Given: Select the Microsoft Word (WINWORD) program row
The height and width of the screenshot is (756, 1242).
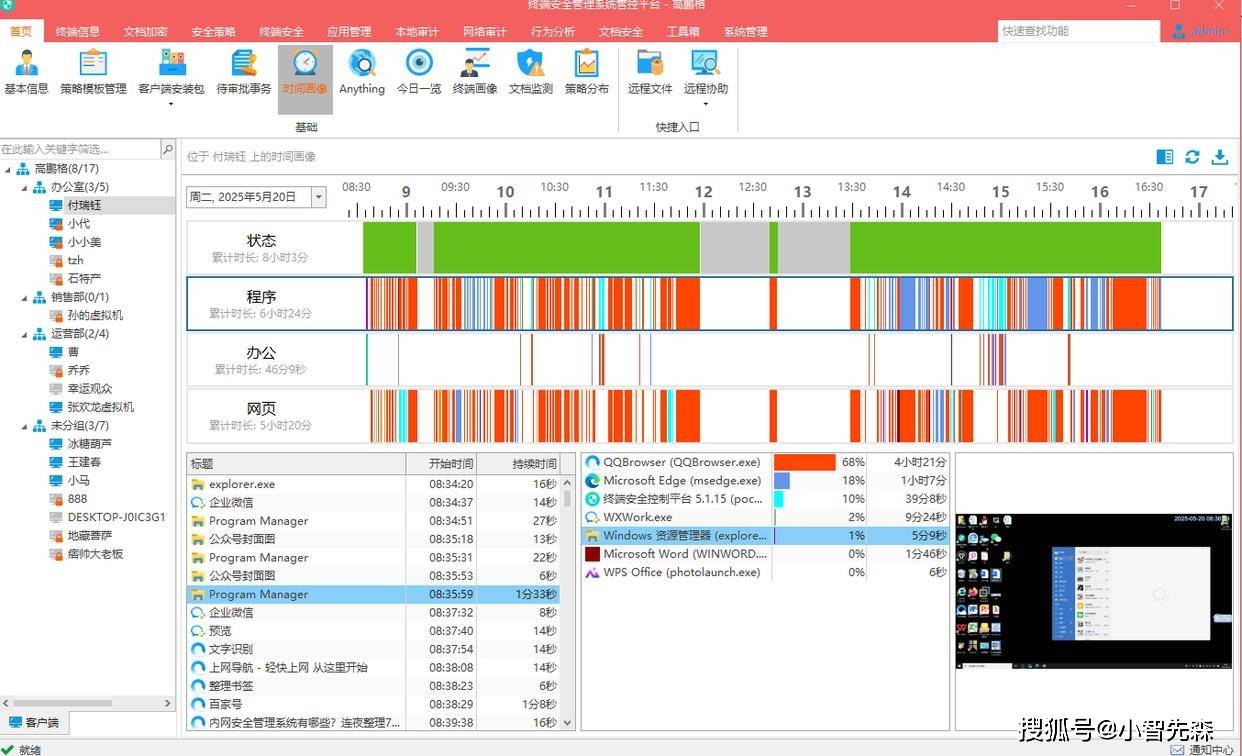Looking at the screenshot, I should 765,554.
